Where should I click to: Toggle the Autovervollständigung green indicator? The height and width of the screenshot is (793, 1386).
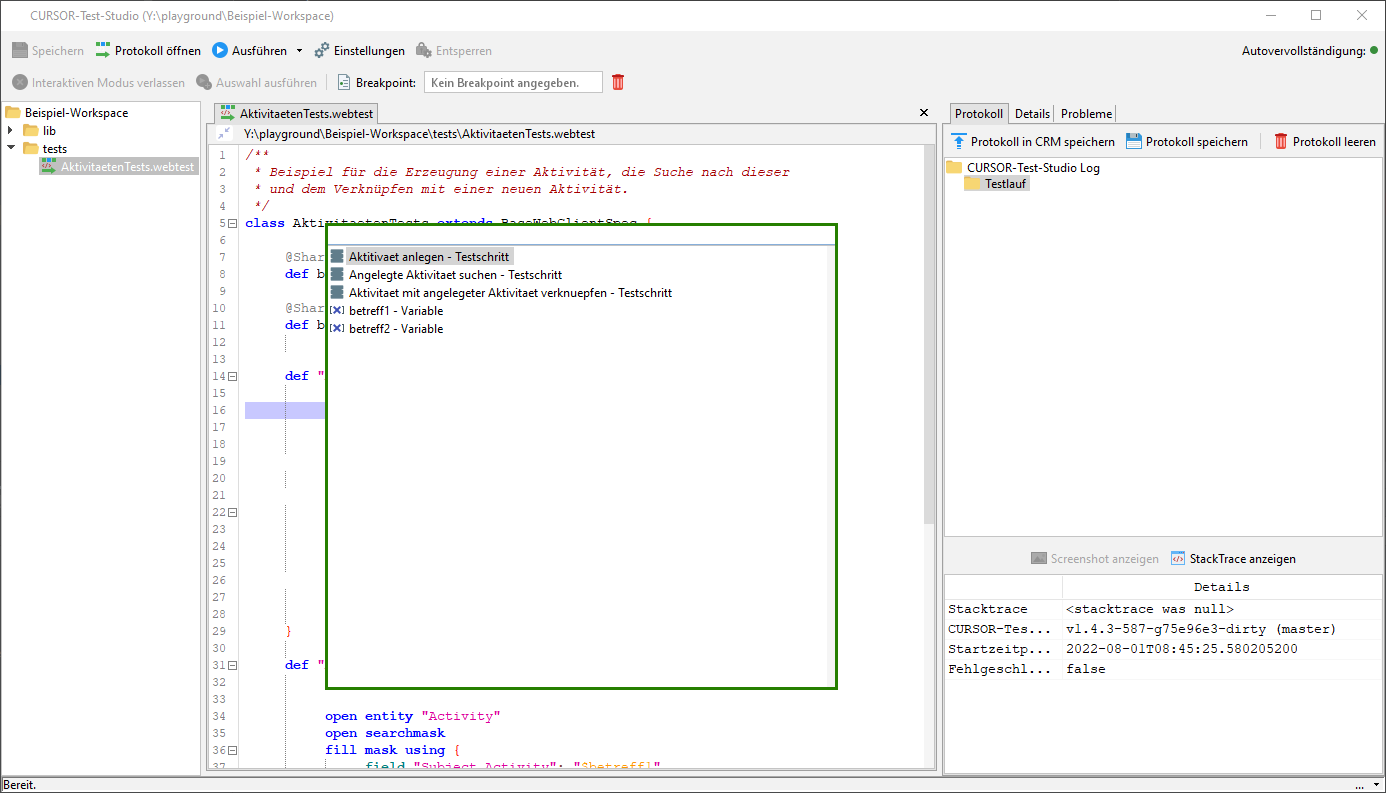click(1374, 51)
